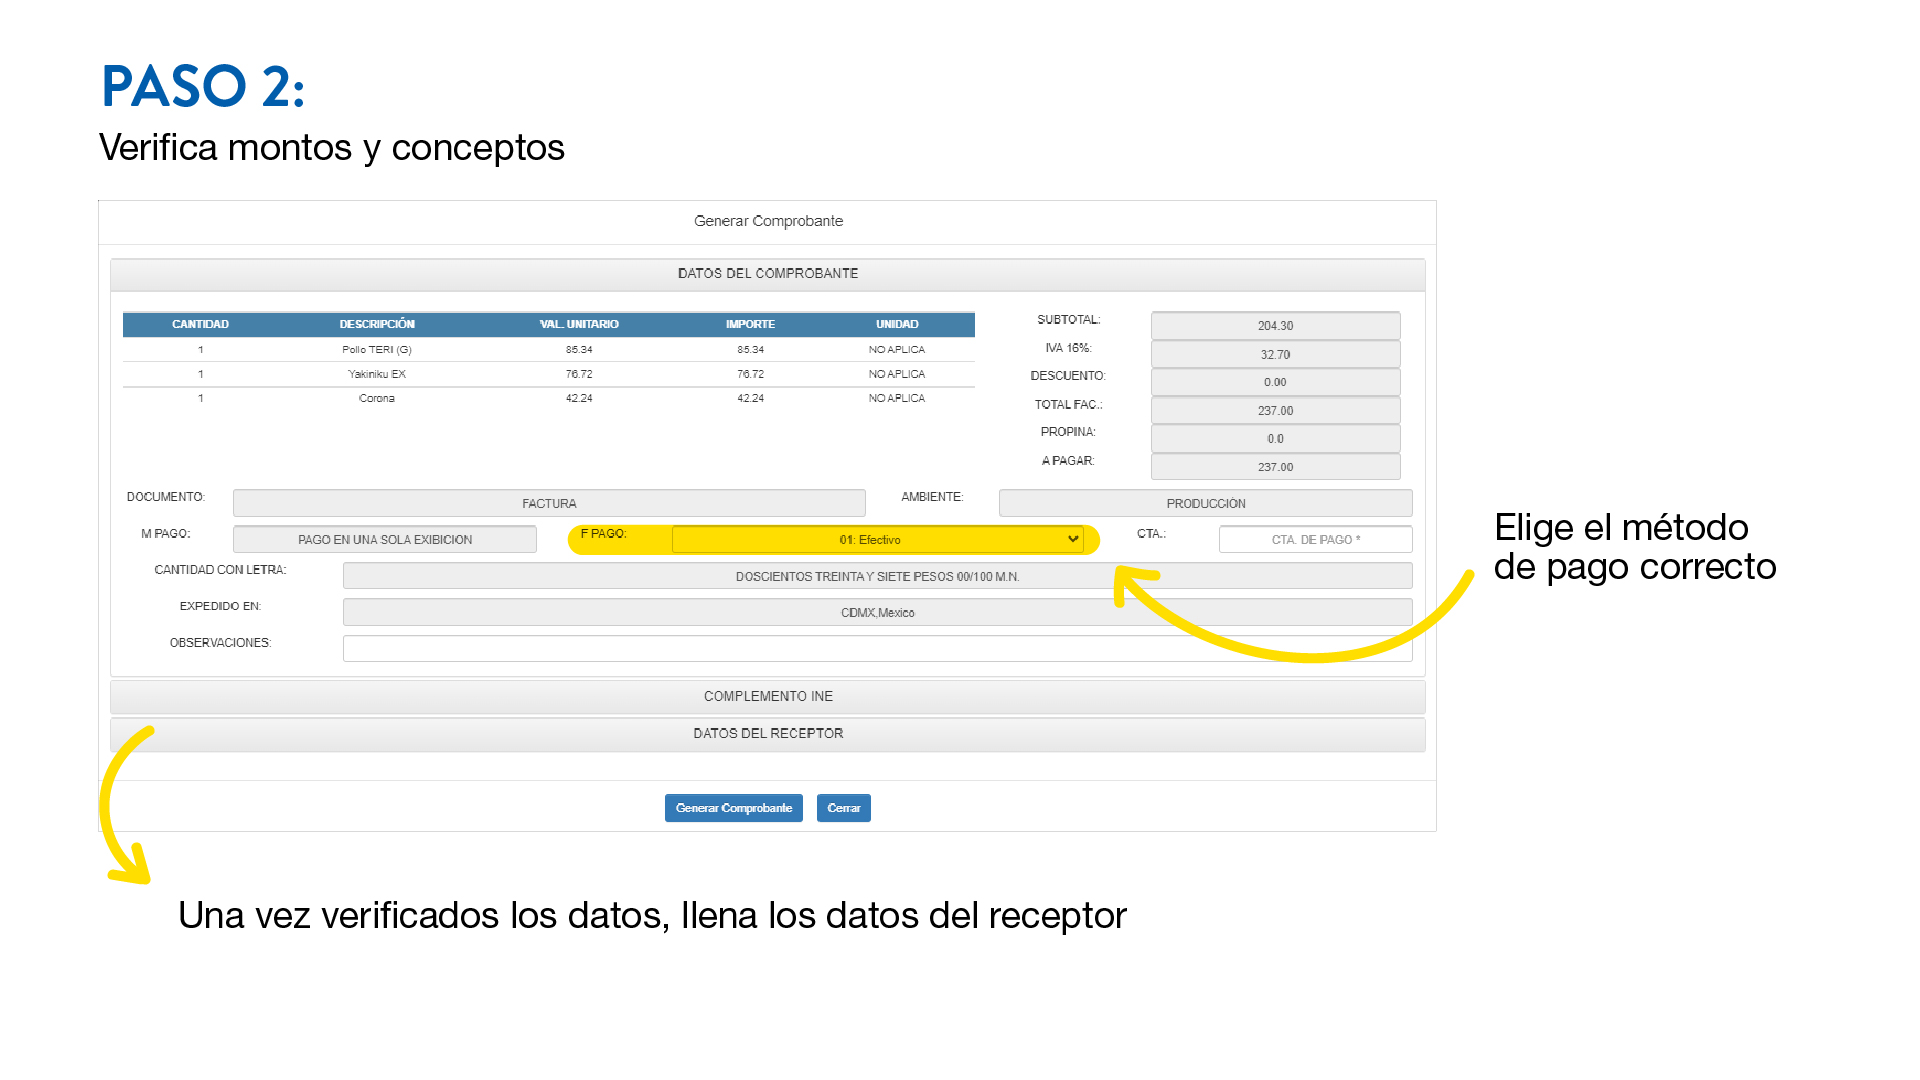This screenshot has width=1920, height=1080.
Task: Click the EXPEDIDO EN field showing CDMX
Action: 877,613
